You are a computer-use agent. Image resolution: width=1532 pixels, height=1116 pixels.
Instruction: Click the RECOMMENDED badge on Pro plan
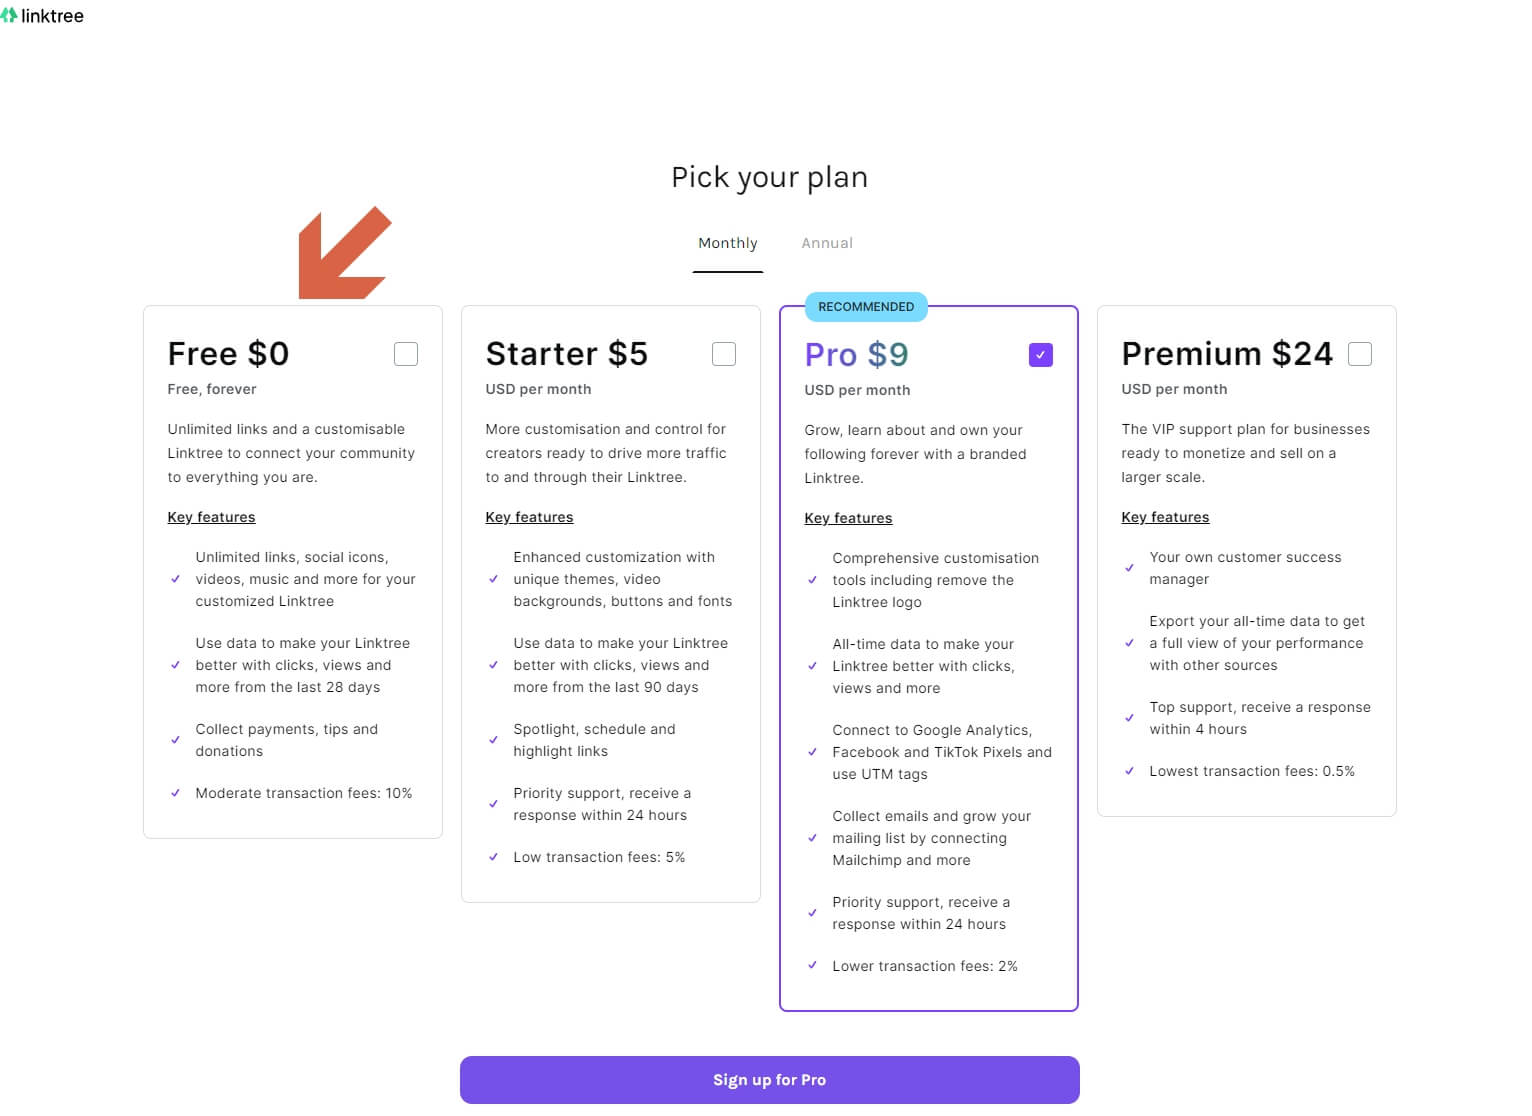pyautogui.click(x=866, y=307)
